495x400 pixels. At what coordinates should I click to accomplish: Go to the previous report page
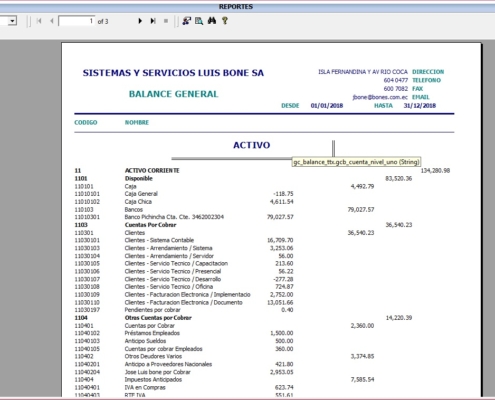click(52, 21)
